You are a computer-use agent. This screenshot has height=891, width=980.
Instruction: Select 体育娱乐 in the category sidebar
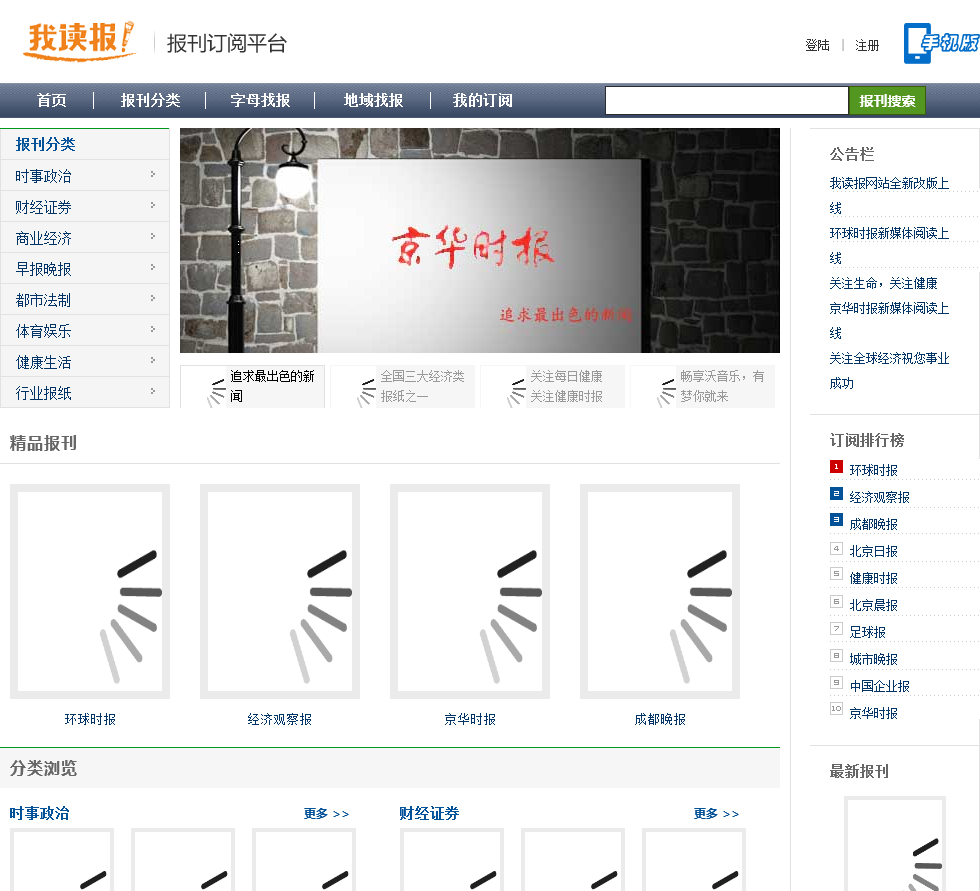click(43, 331)
